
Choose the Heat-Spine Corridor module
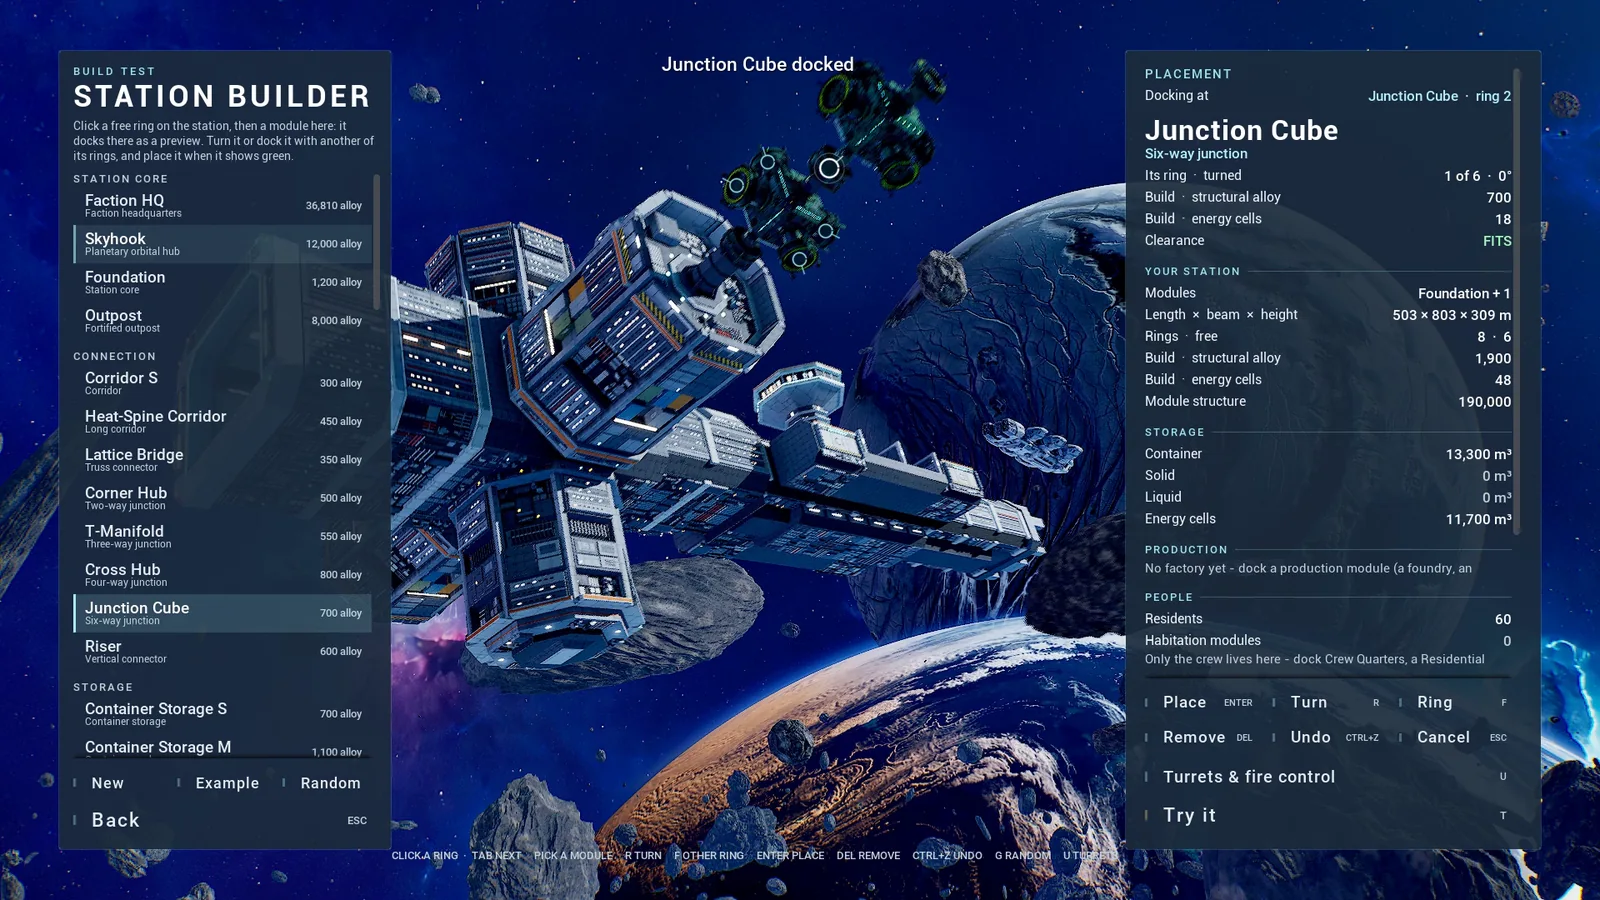pos(222,421)
